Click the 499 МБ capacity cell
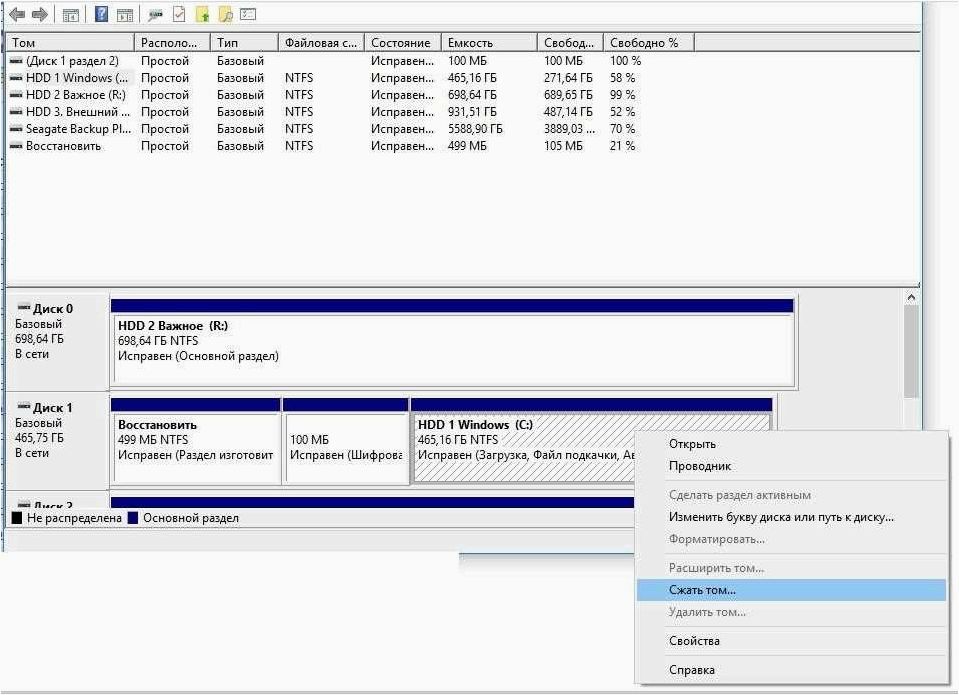This screenshot has height=695, width=959. click(x=467, y=146)
